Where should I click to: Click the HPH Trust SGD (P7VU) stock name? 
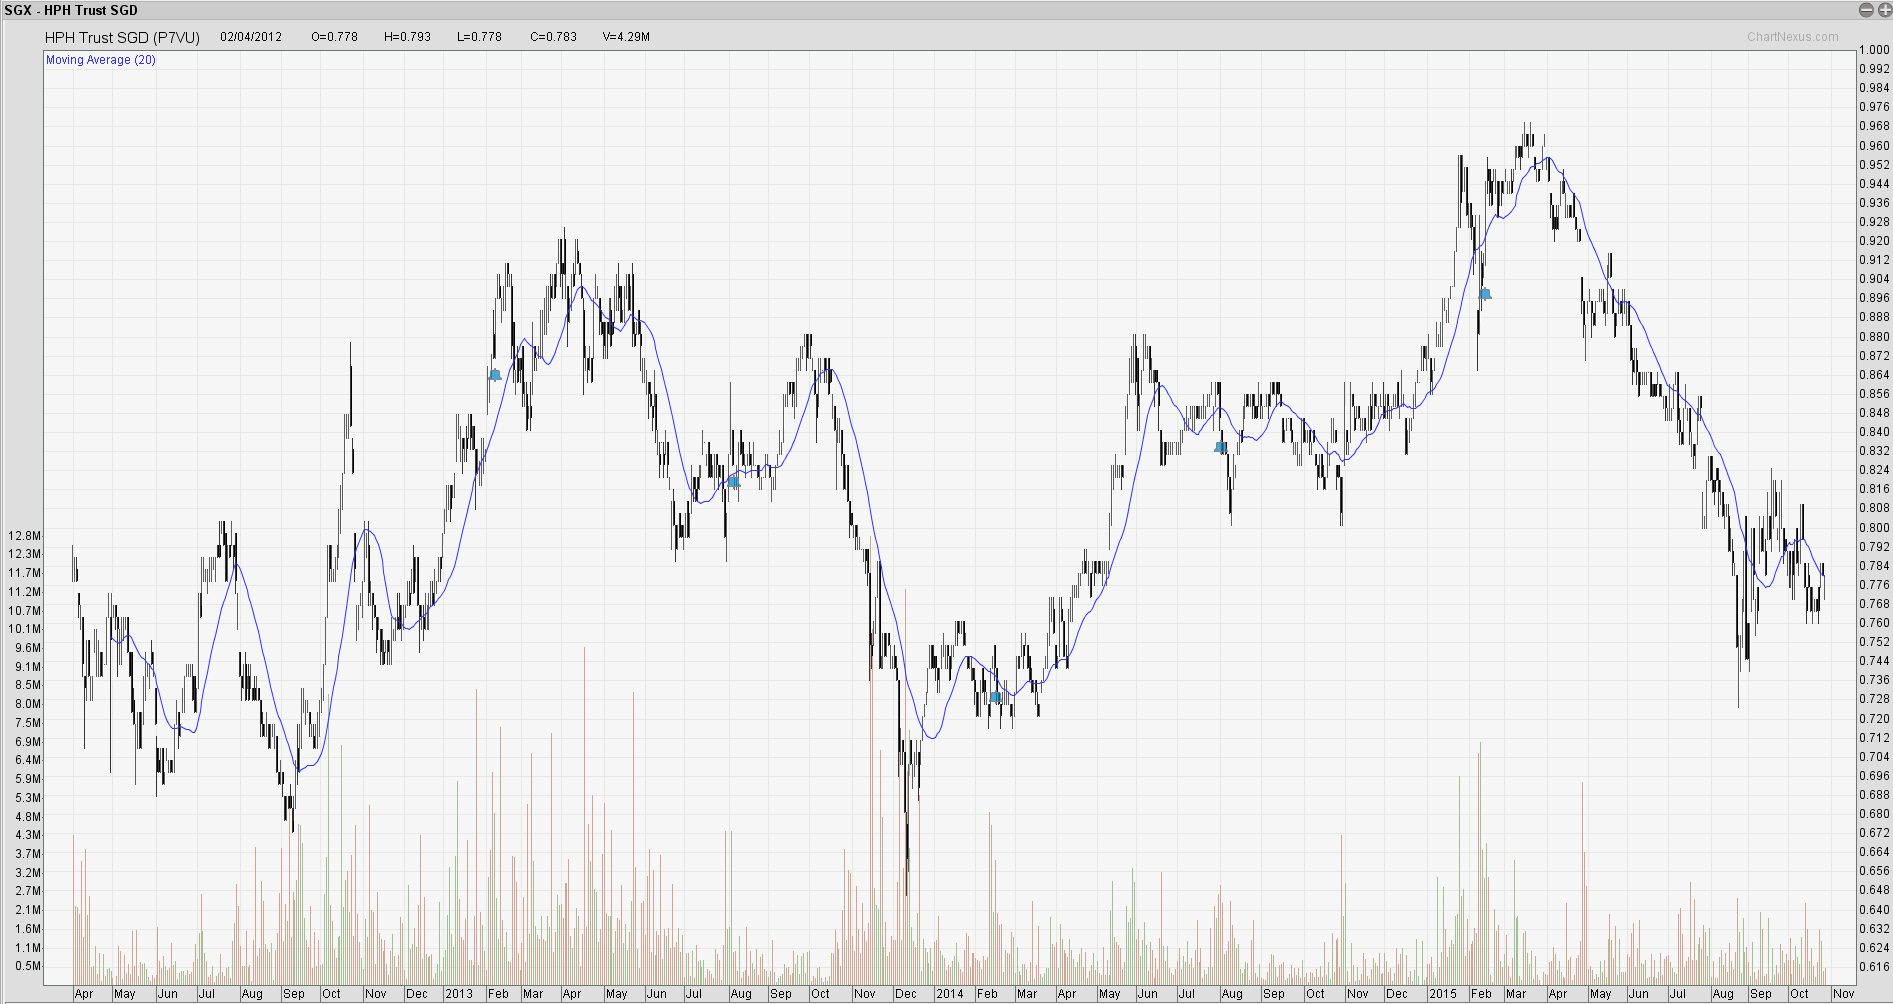click(x=122, y=37)
